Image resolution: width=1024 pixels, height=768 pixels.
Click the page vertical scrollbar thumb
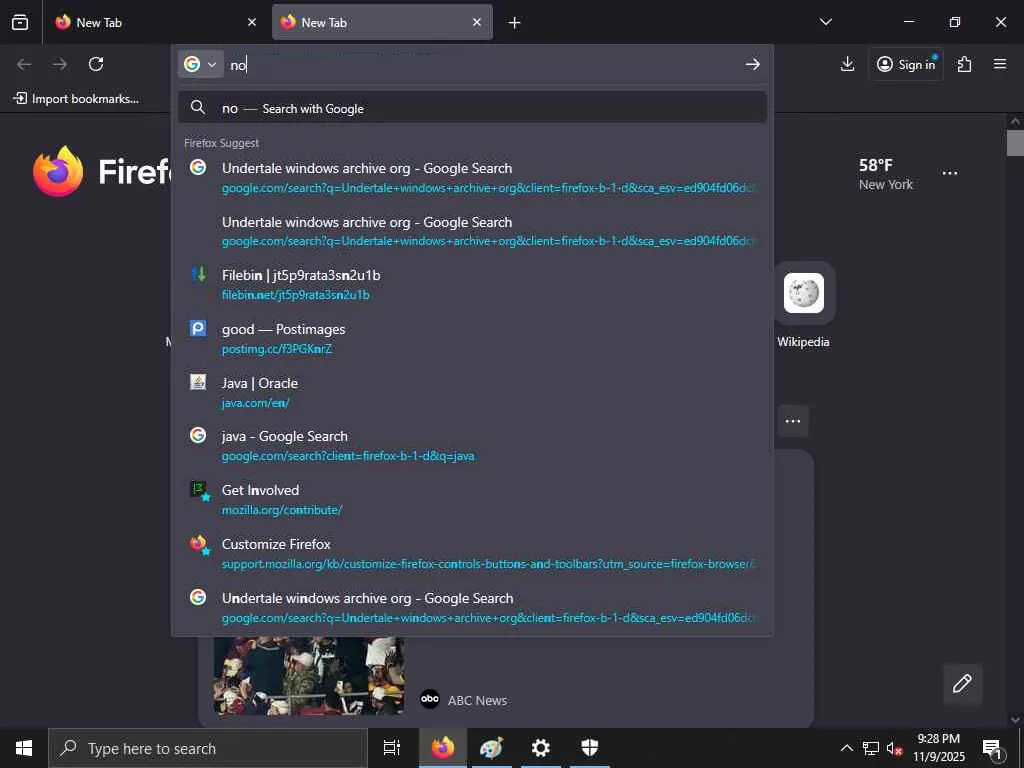[x=1015, y=143]
